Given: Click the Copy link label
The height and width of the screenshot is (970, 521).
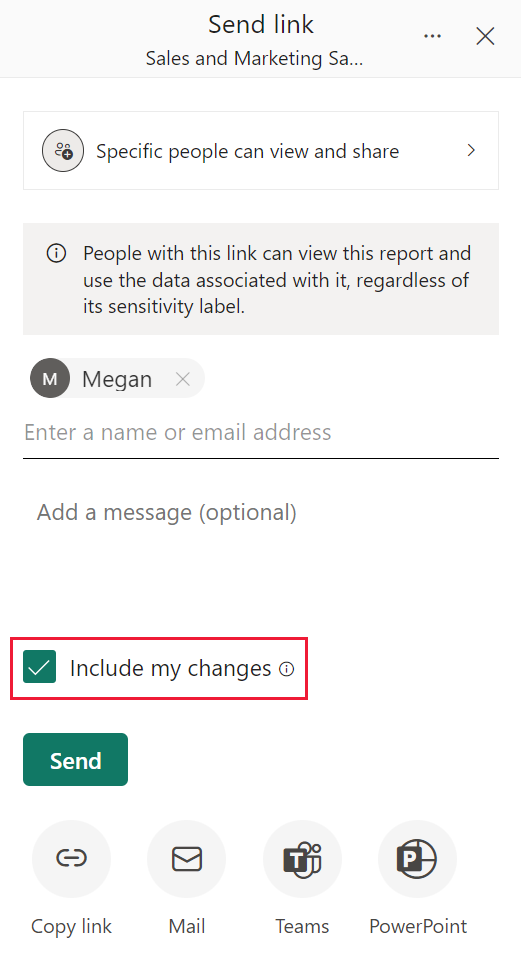Looking at the screenshot, I should click(71, 926).
